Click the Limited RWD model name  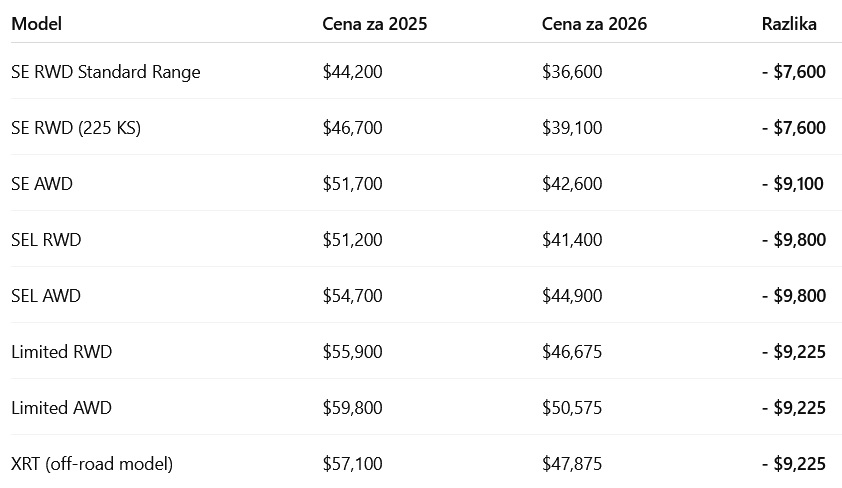click(x=61, y=352)
